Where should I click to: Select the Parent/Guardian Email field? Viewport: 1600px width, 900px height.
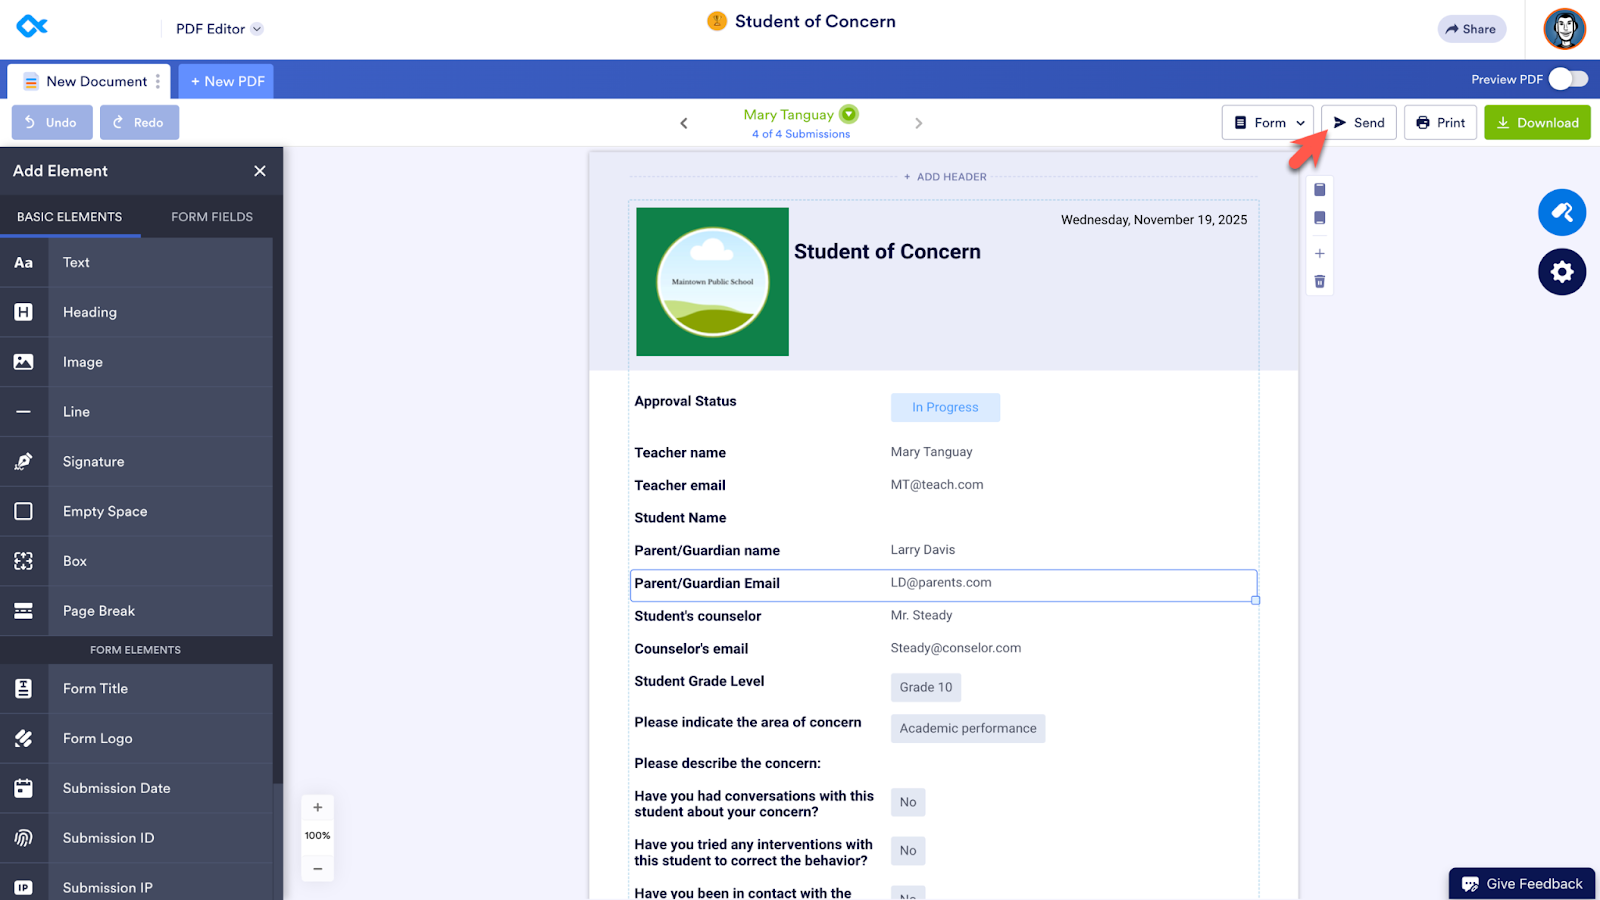[x=943, y=585]
